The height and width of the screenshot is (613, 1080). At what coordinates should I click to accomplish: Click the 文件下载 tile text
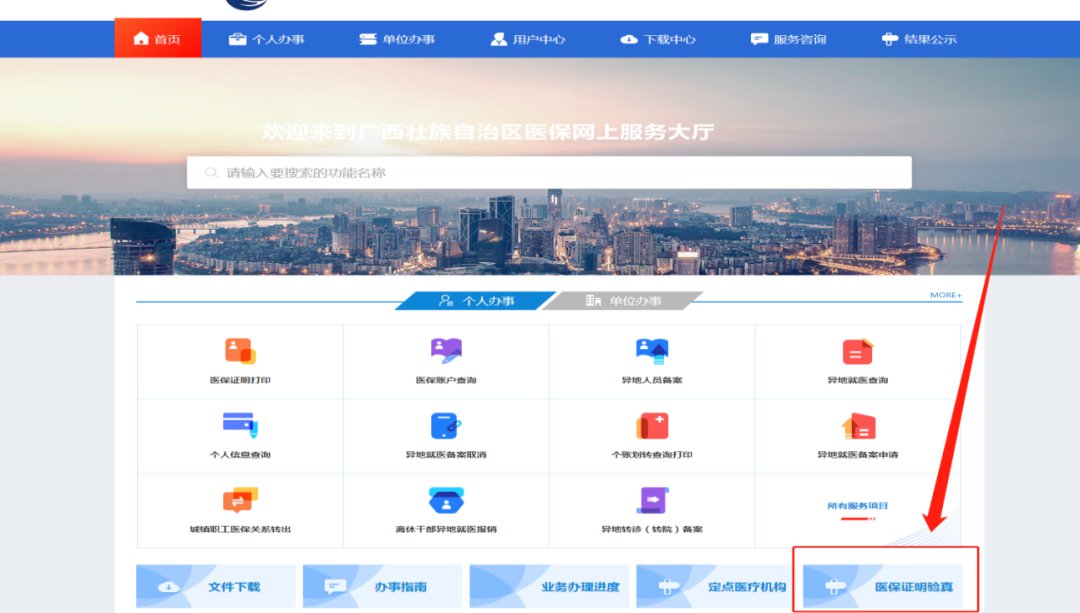[x=234, y=587]
